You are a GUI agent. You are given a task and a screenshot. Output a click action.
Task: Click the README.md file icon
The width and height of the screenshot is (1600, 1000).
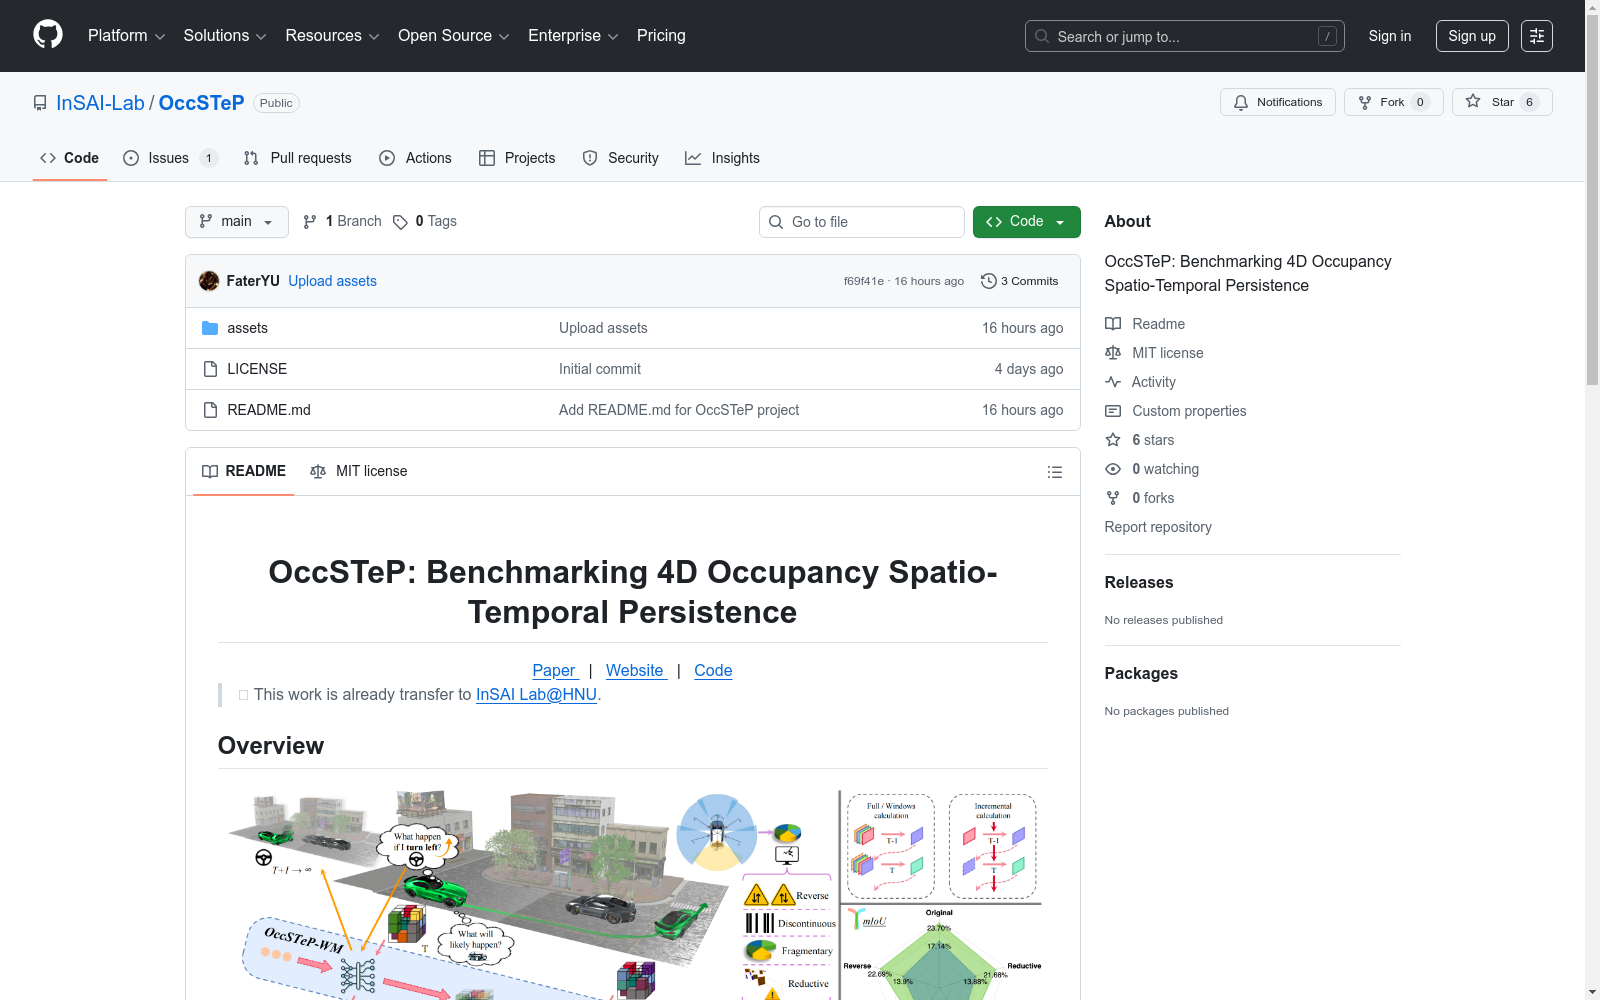[210, 410]
